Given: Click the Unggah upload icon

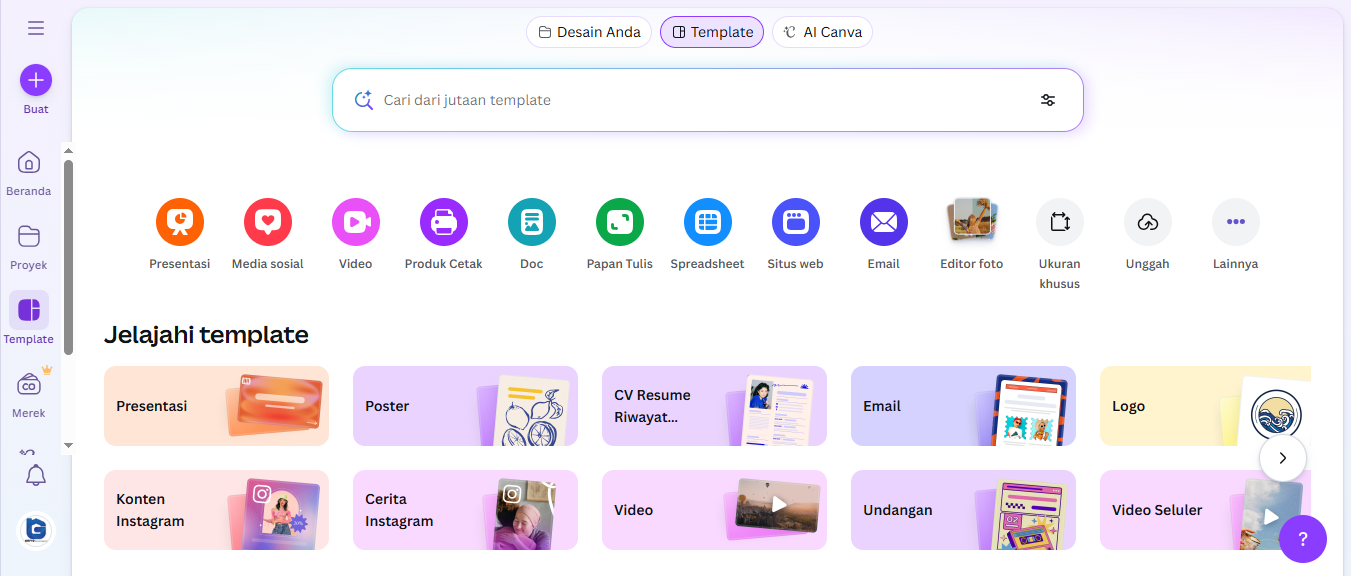Looking at the screenshot, I should 1147,221.
